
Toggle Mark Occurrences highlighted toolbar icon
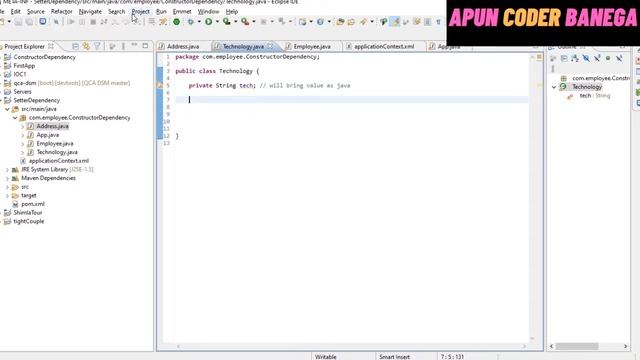pos(395,22)
